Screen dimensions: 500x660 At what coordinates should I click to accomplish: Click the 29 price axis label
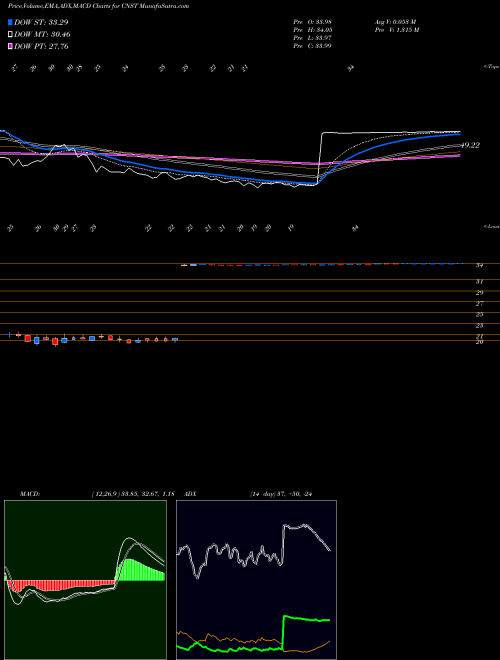(x=479, y=293)
